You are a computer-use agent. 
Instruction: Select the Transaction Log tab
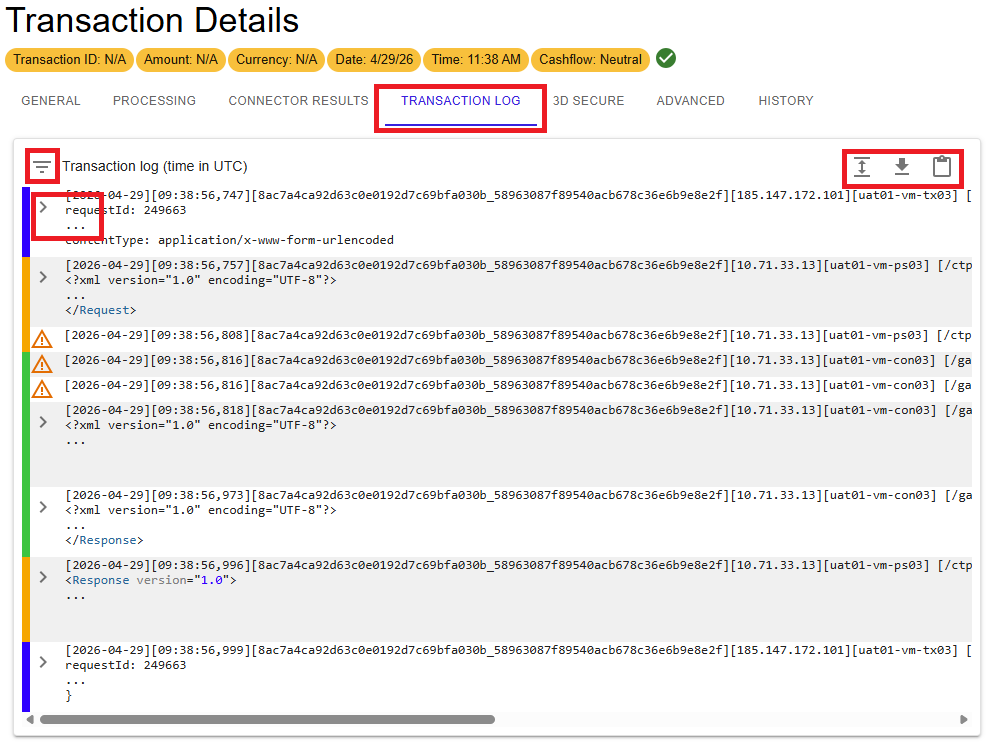pyautogui.click(x=460, y=101)
